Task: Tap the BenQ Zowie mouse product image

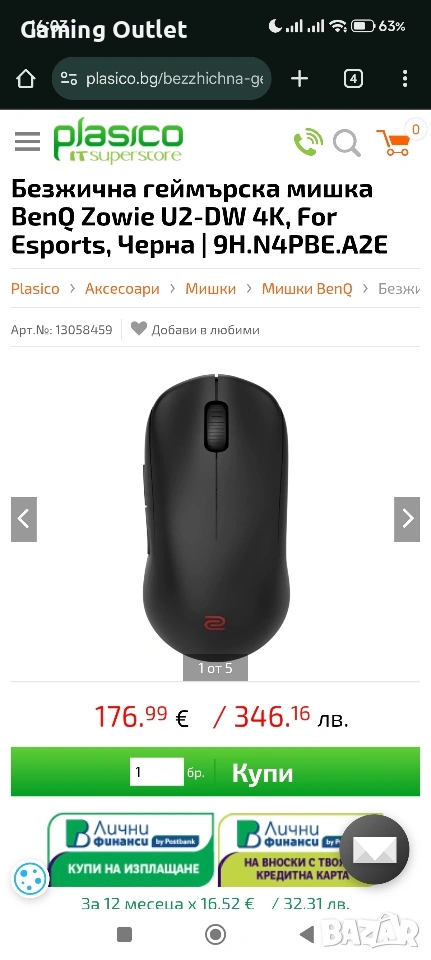Action: click(216, 516)
